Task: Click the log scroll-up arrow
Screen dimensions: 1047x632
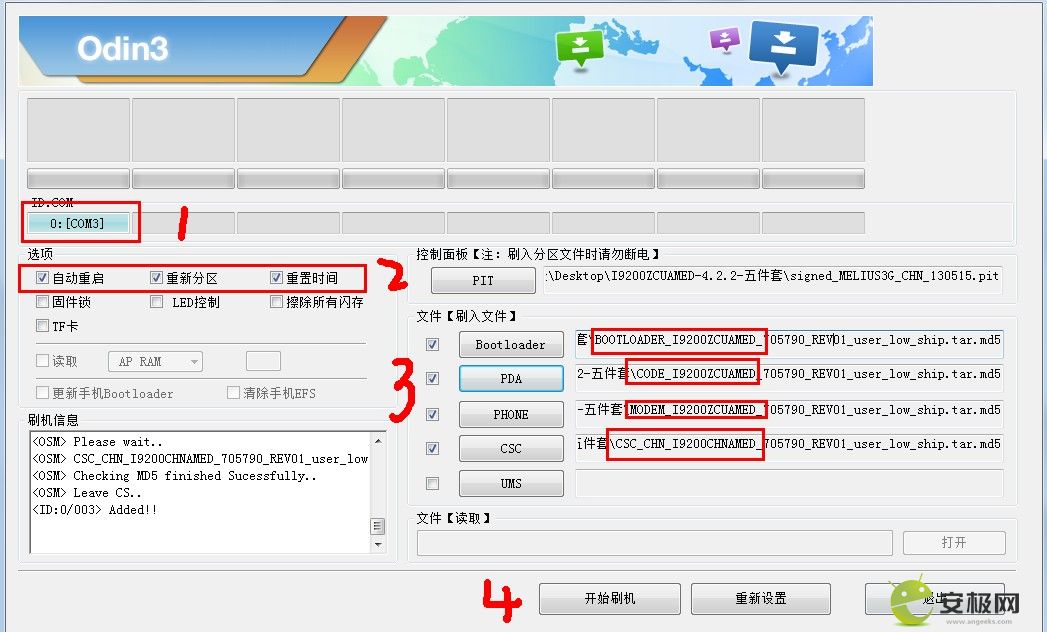Action: (378, 441)
